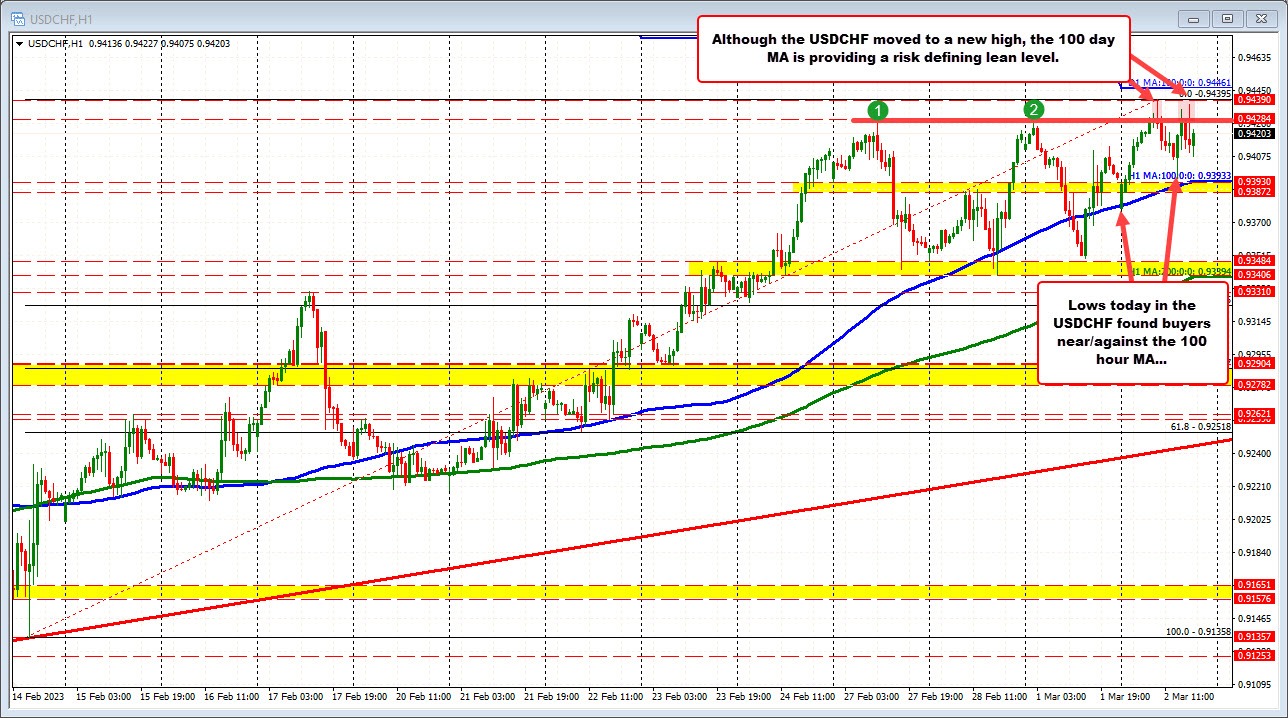Select the red 0.94284 price level label
The image size is (1288, 718).
1253,120
